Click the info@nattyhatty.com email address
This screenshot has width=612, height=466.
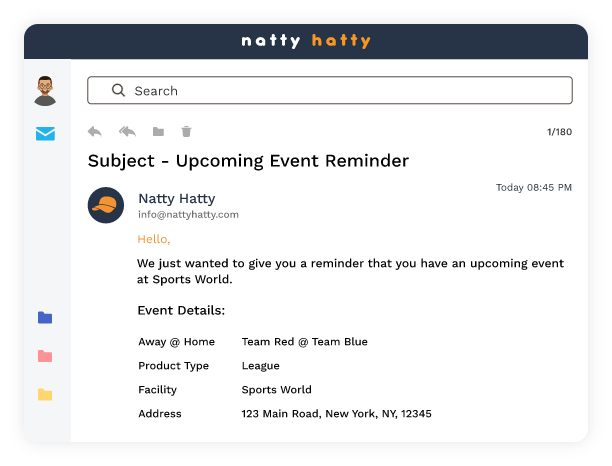click(188, 214)
